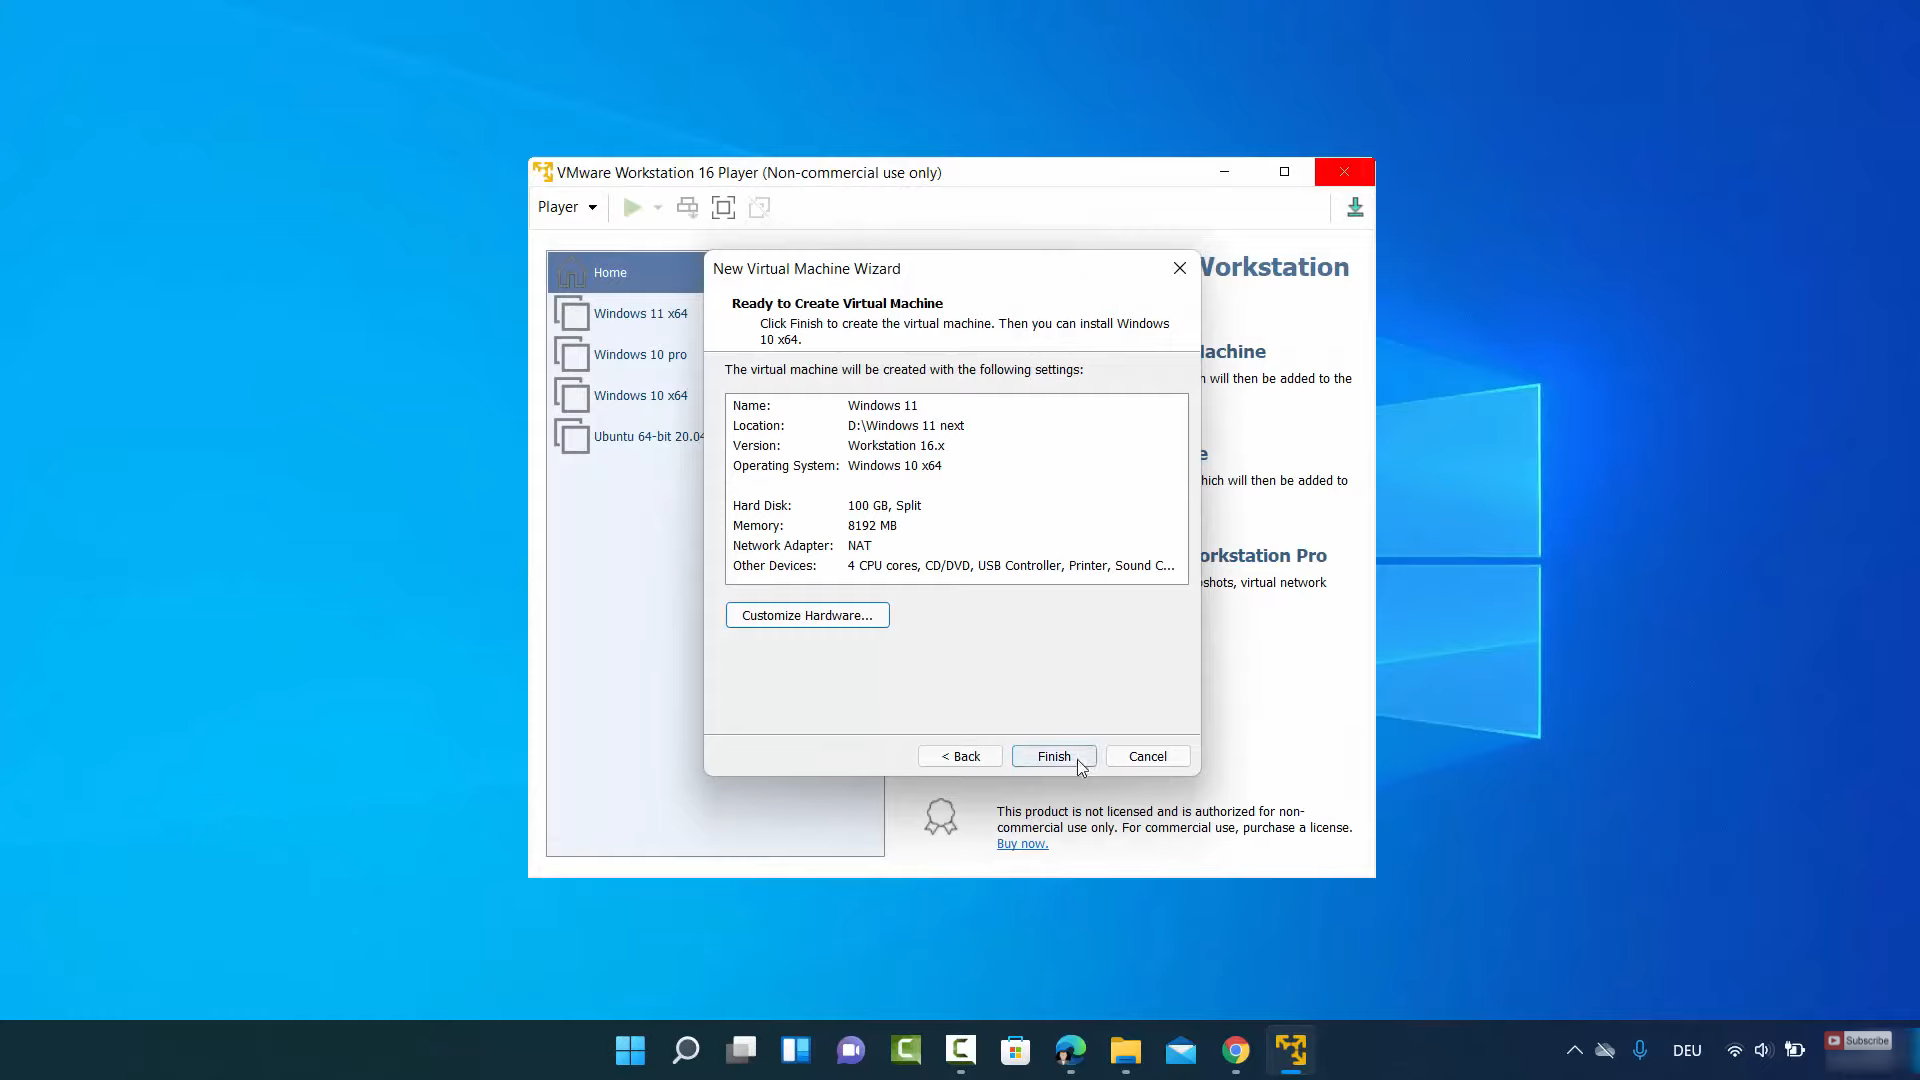Screen dimensions: 1920x1080
Task: Click the Enter full screen mode icon
Action: [x=723, y=207]
